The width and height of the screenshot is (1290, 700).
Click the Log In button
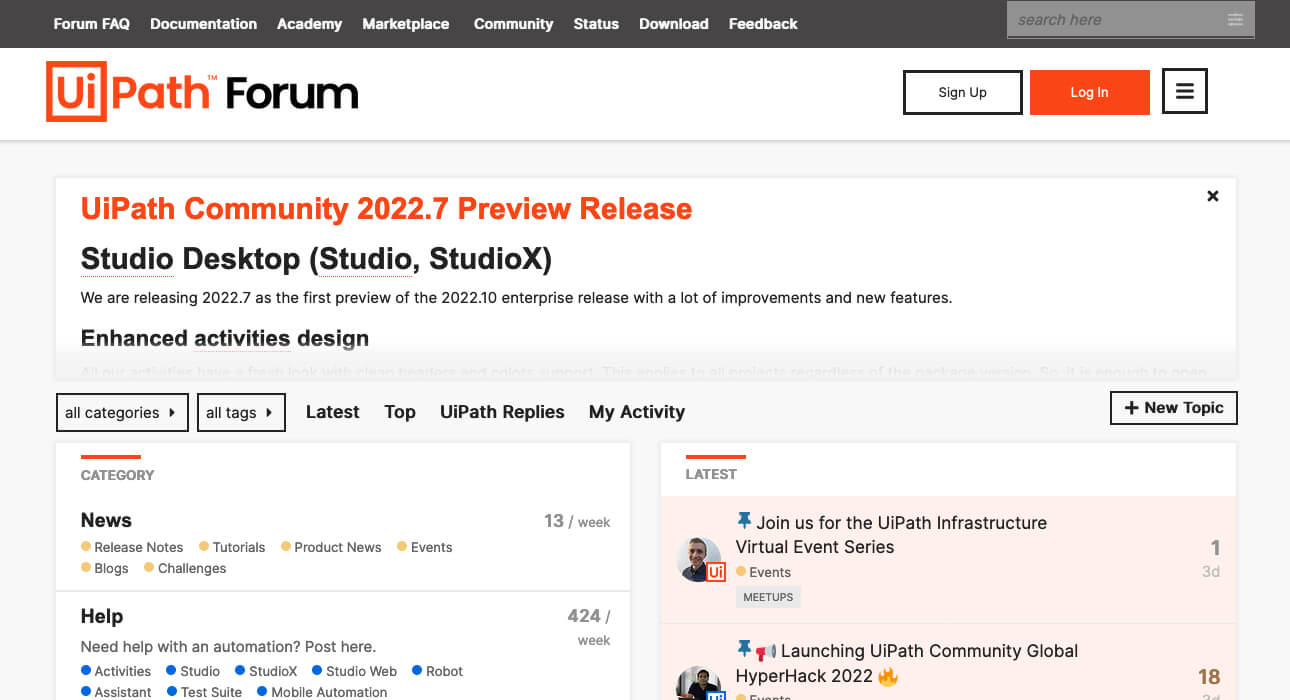1089,91
